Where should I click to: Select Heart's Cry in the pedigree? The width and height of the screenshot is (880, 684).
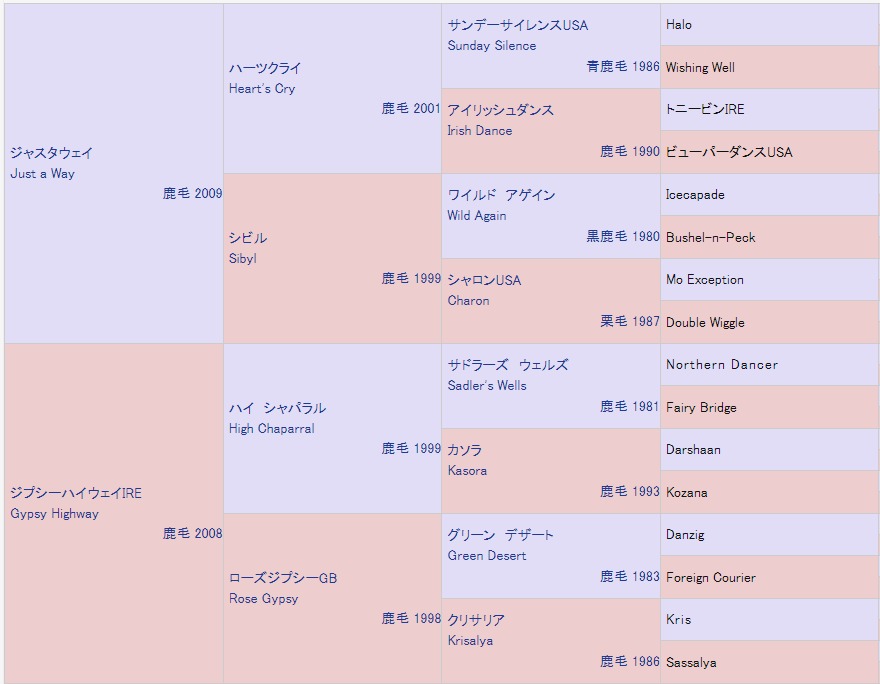pos(265,68)
